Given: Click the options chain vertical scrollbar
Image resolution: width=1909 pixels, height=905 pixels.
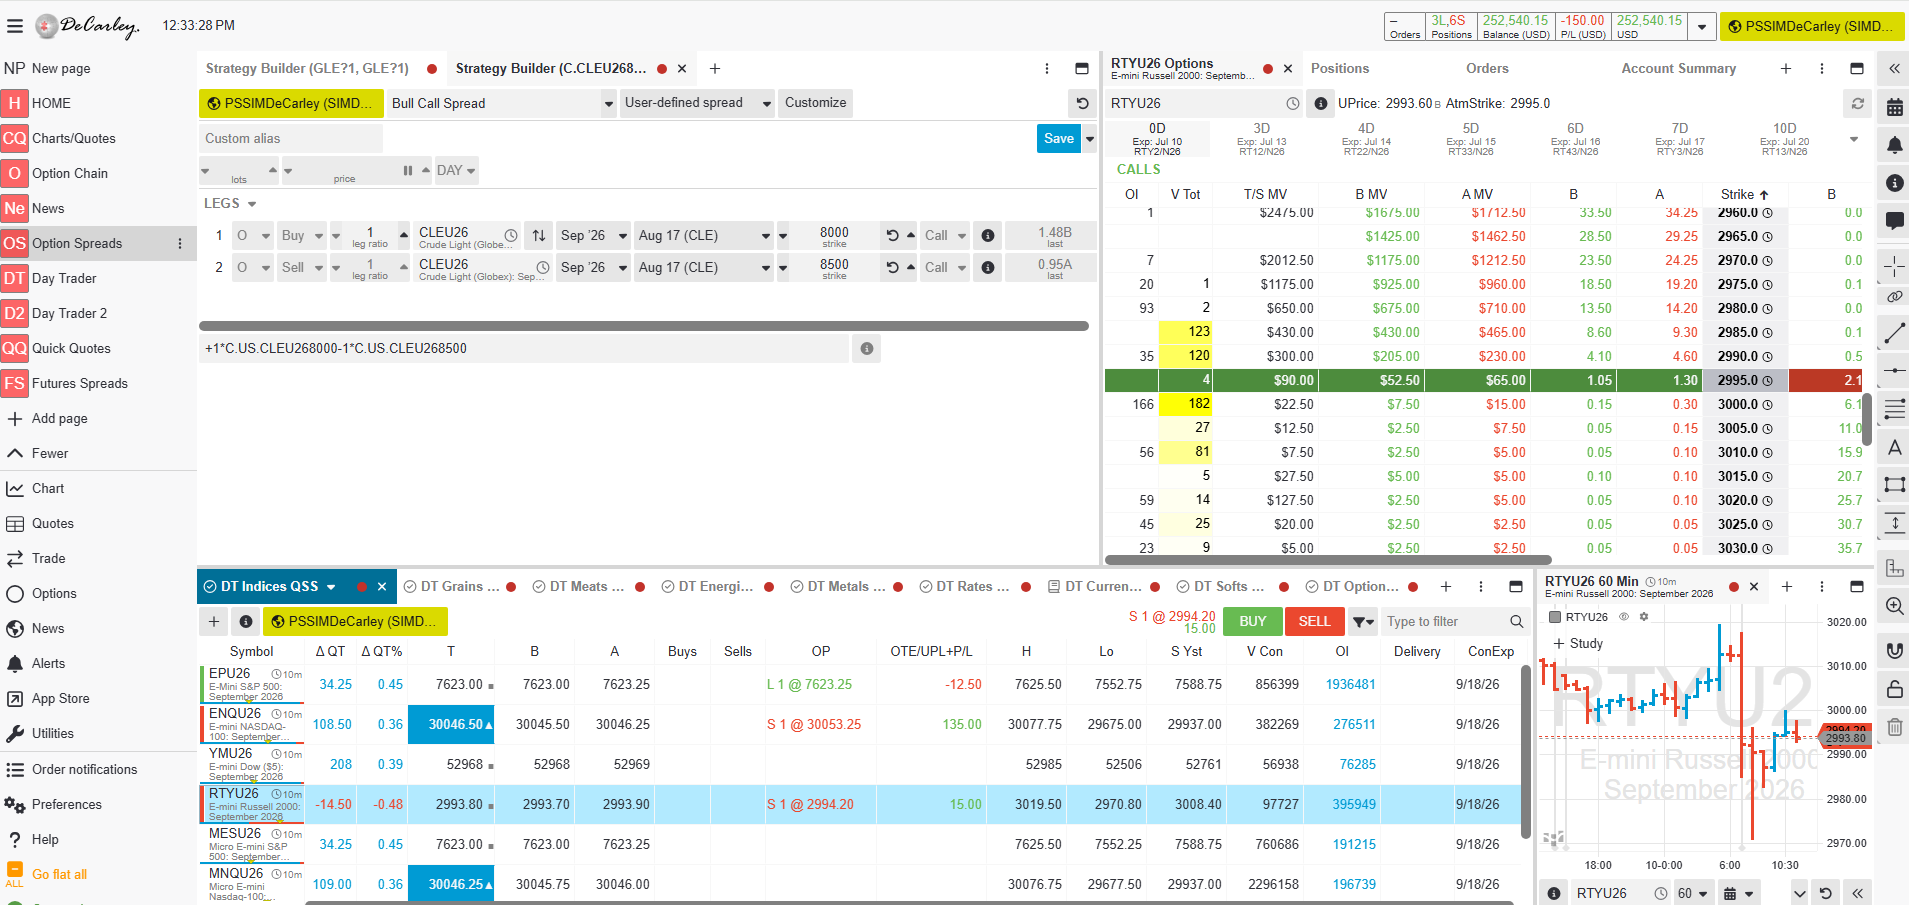Looking at the screenshot, I should click(1867, 420).
